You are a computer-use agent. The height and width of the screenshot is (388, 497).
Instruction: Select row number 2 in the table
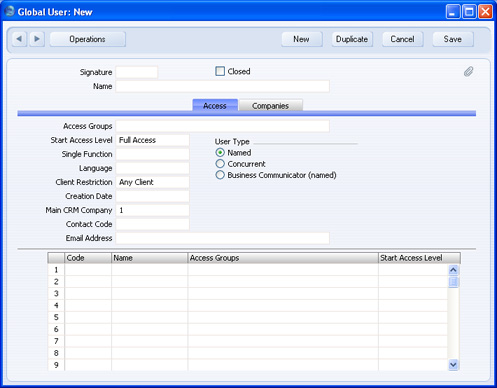pos(56,282)
